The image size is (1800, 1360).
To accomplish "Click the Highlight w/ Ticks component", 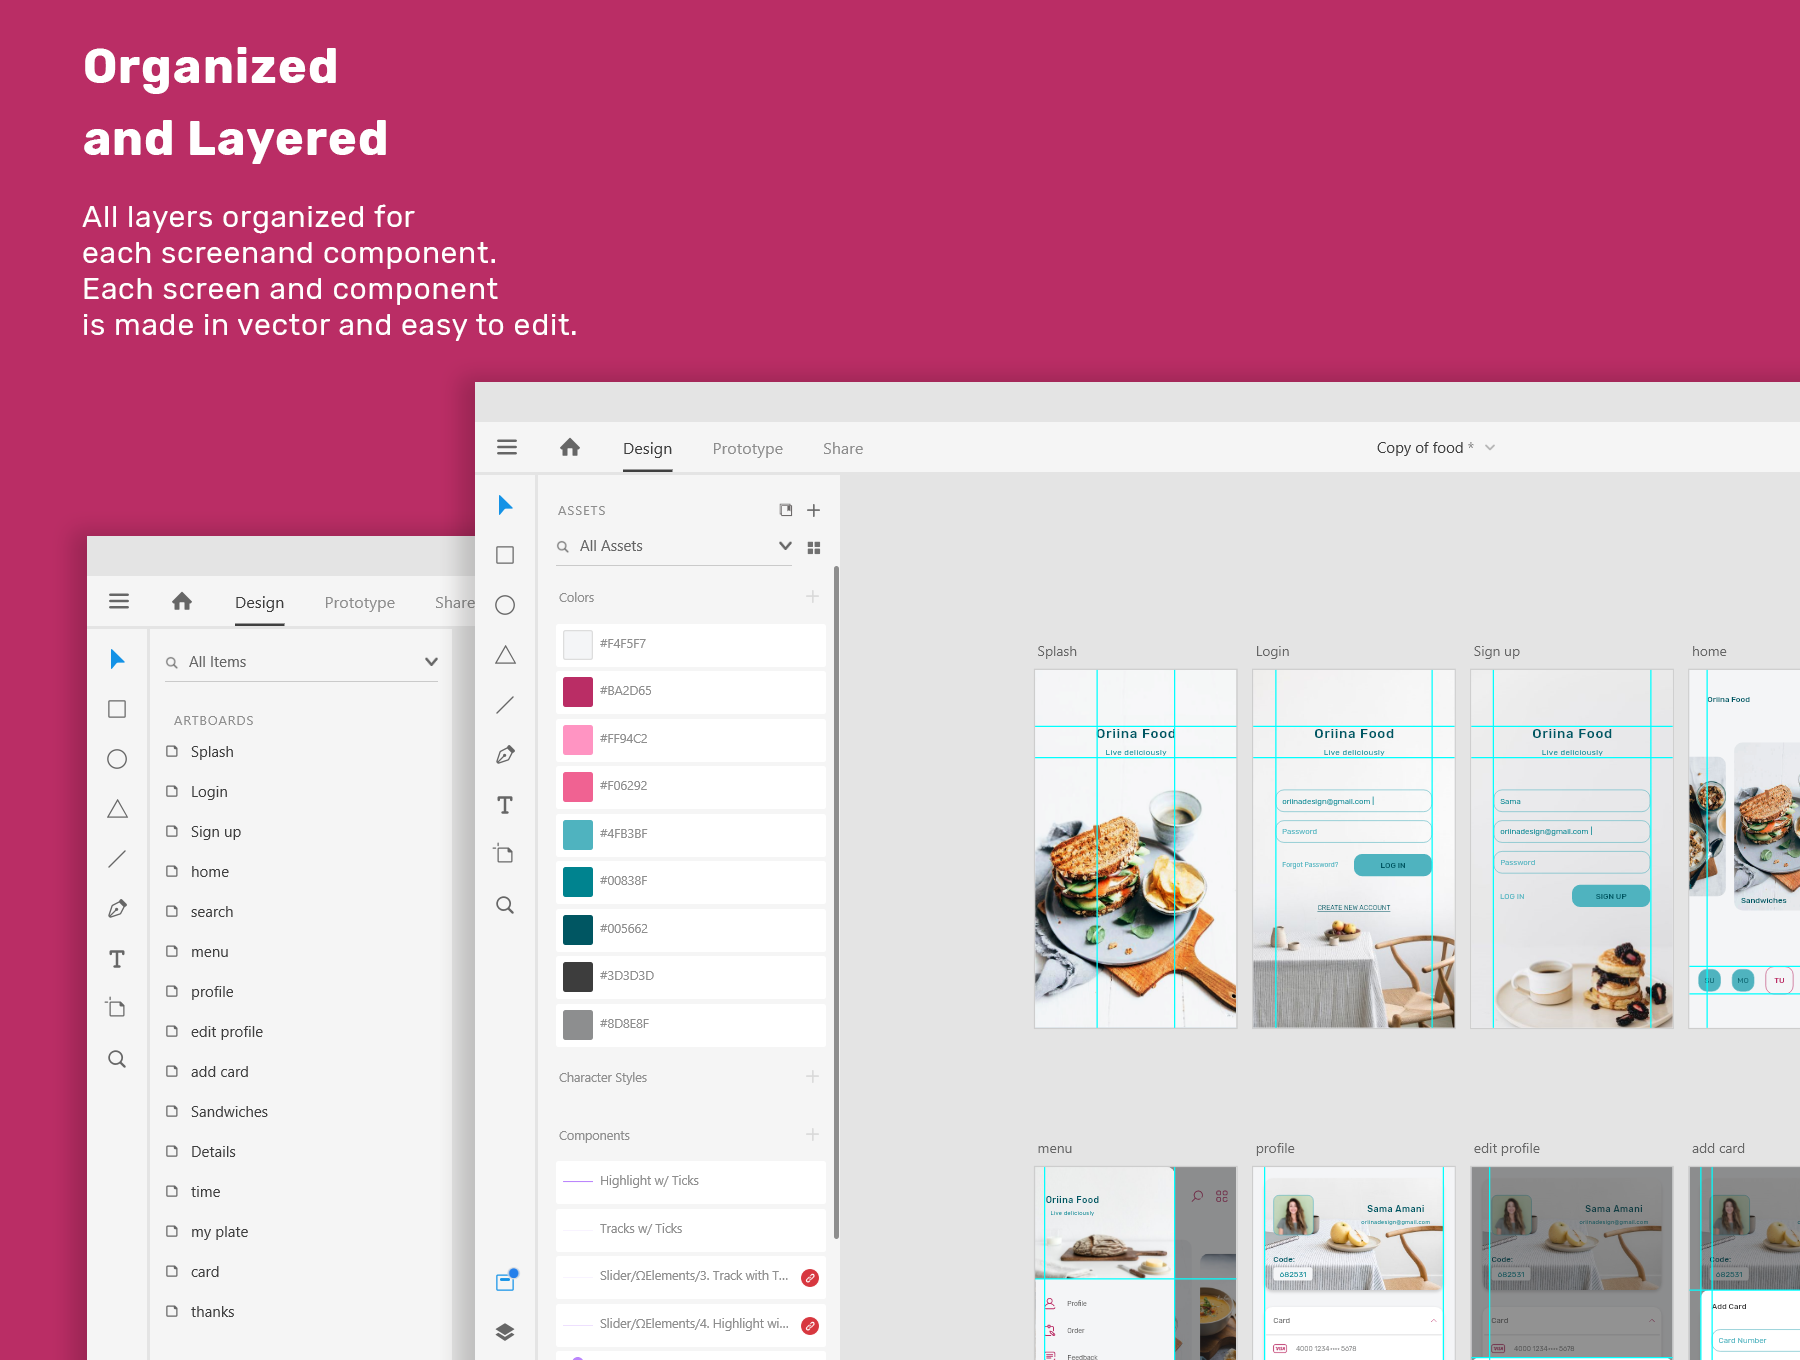I will click(x=649, y=1181).
